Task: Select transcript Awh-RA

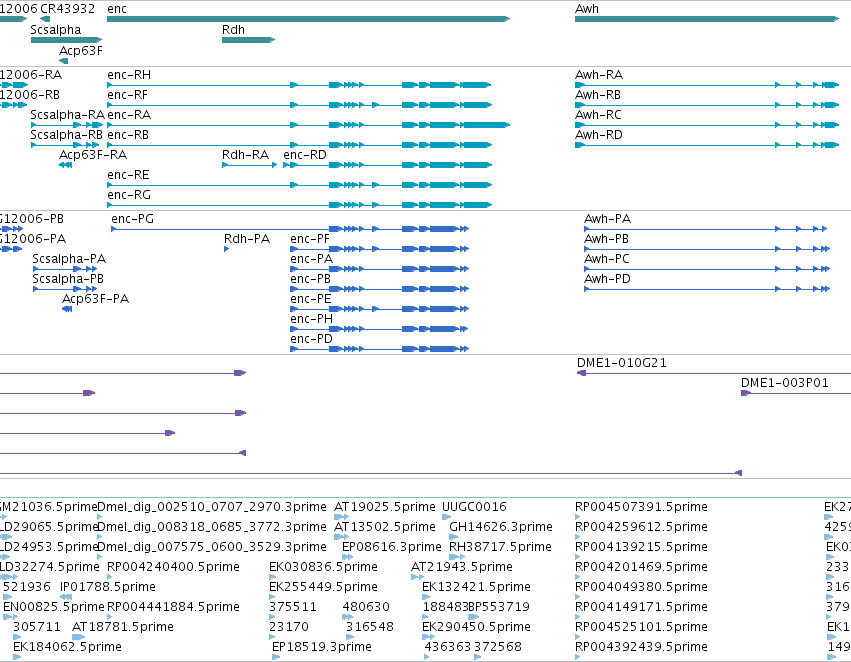Action: coord(707,85)
